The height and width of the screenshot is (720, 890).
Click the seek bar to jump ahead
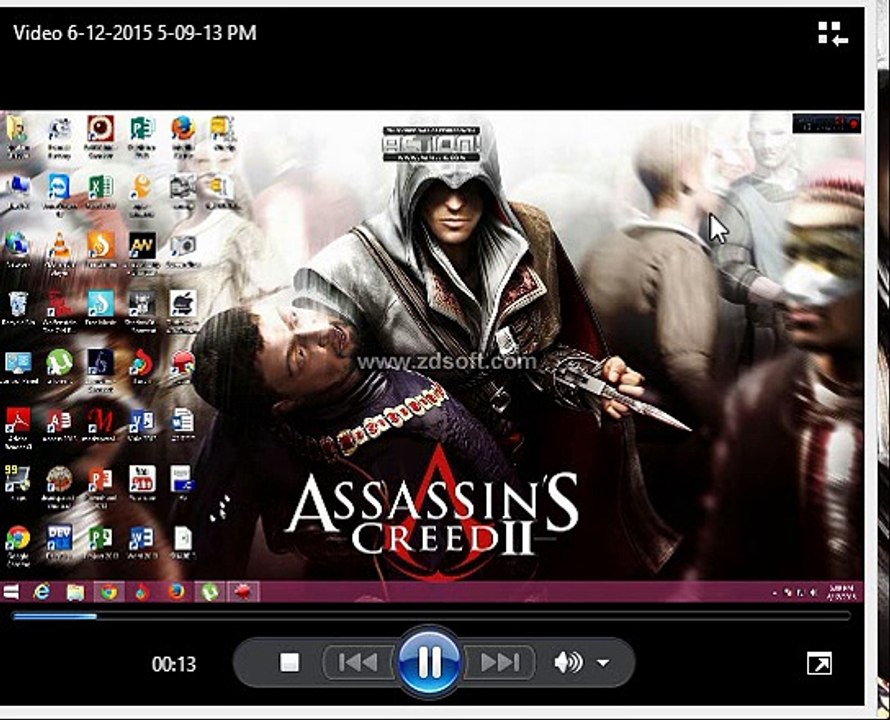point(431,616)
